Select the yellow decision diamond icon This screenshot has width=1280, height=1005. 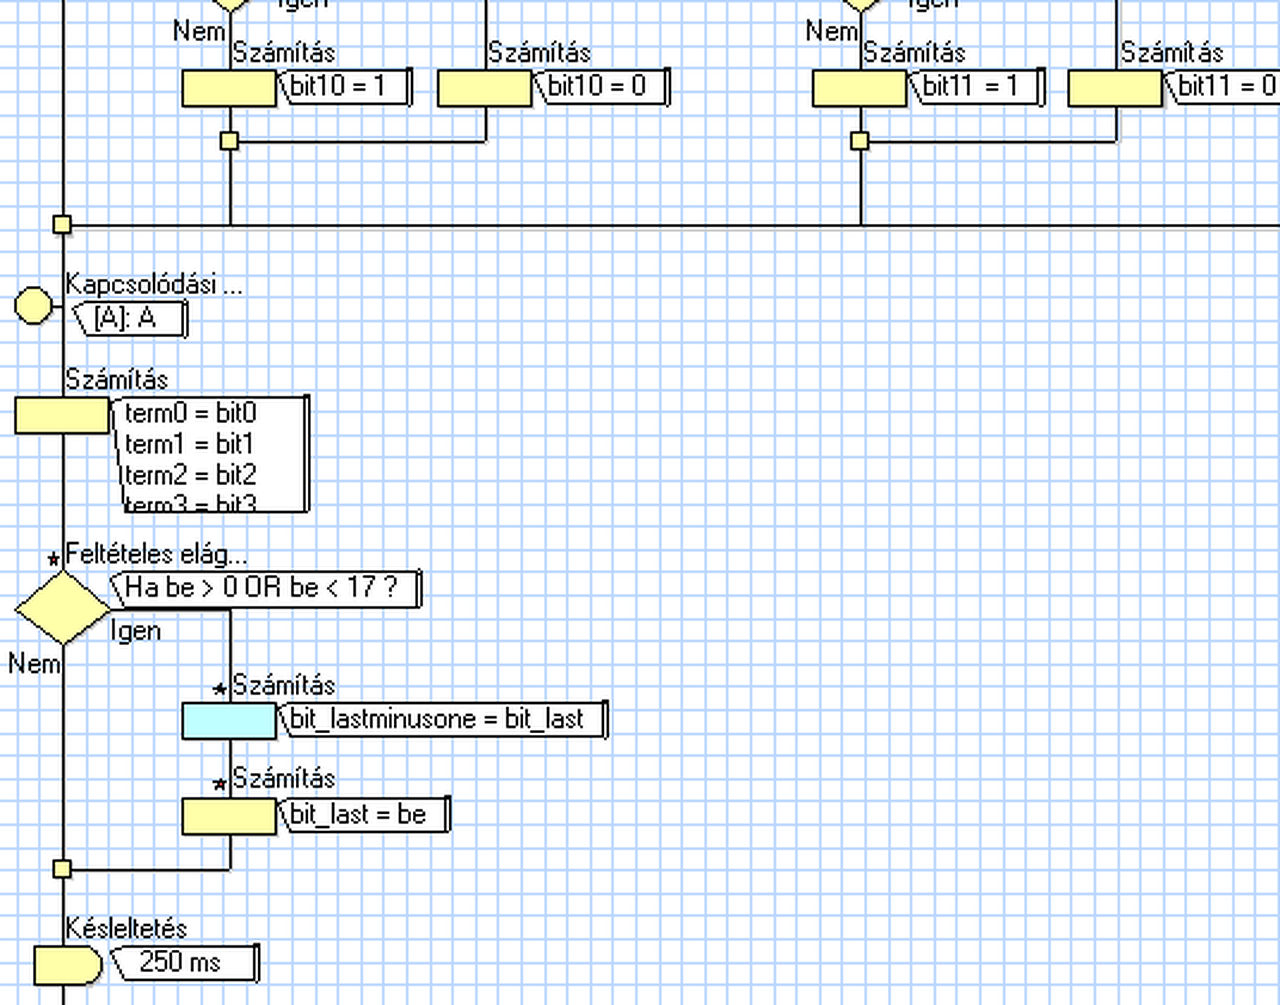(x=63, y=607)
